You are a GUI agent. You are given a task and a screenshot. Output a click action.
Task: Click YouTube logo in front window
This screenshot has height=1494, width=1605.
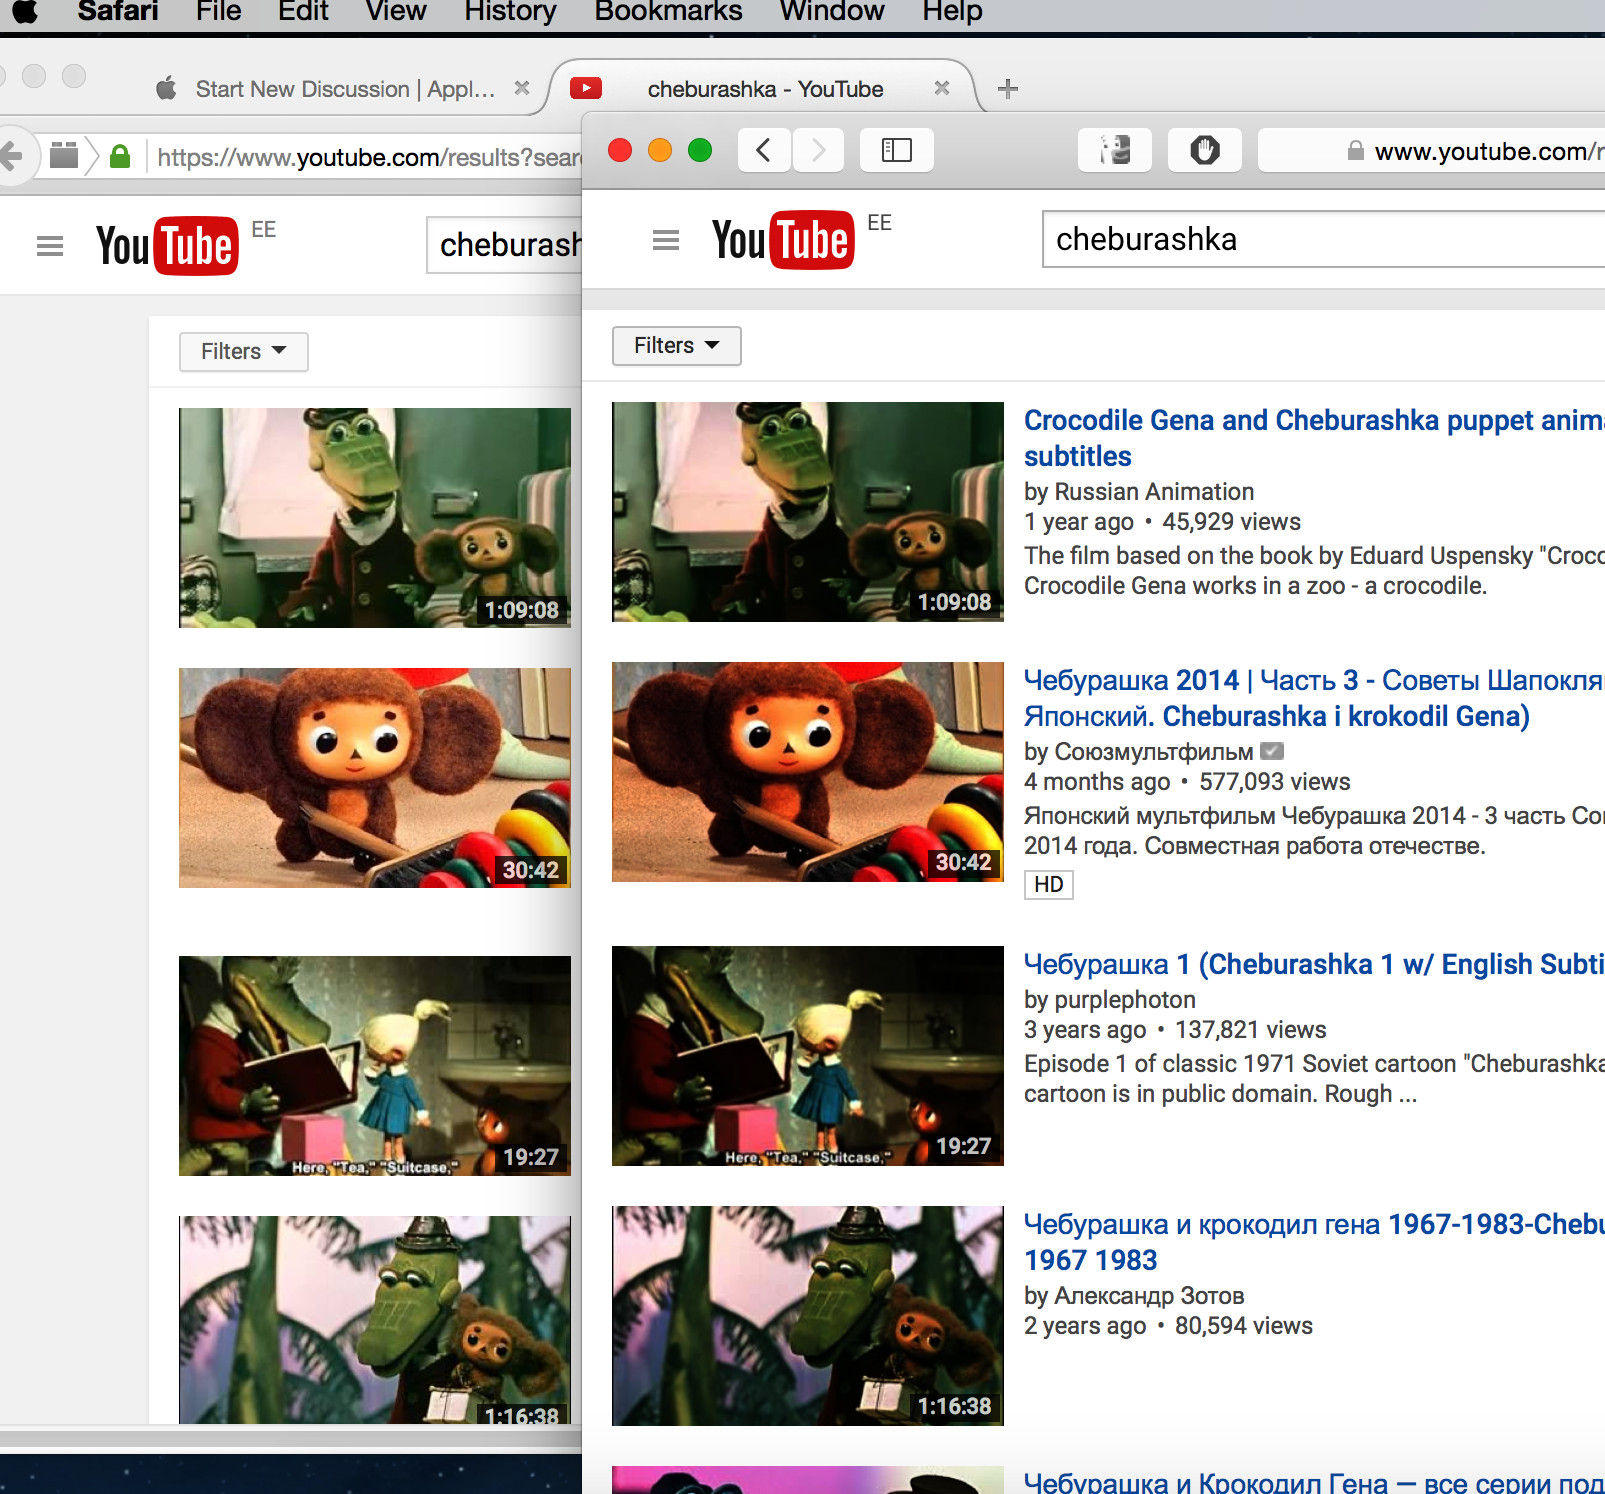pyautogui.click(x=783, y=240)
